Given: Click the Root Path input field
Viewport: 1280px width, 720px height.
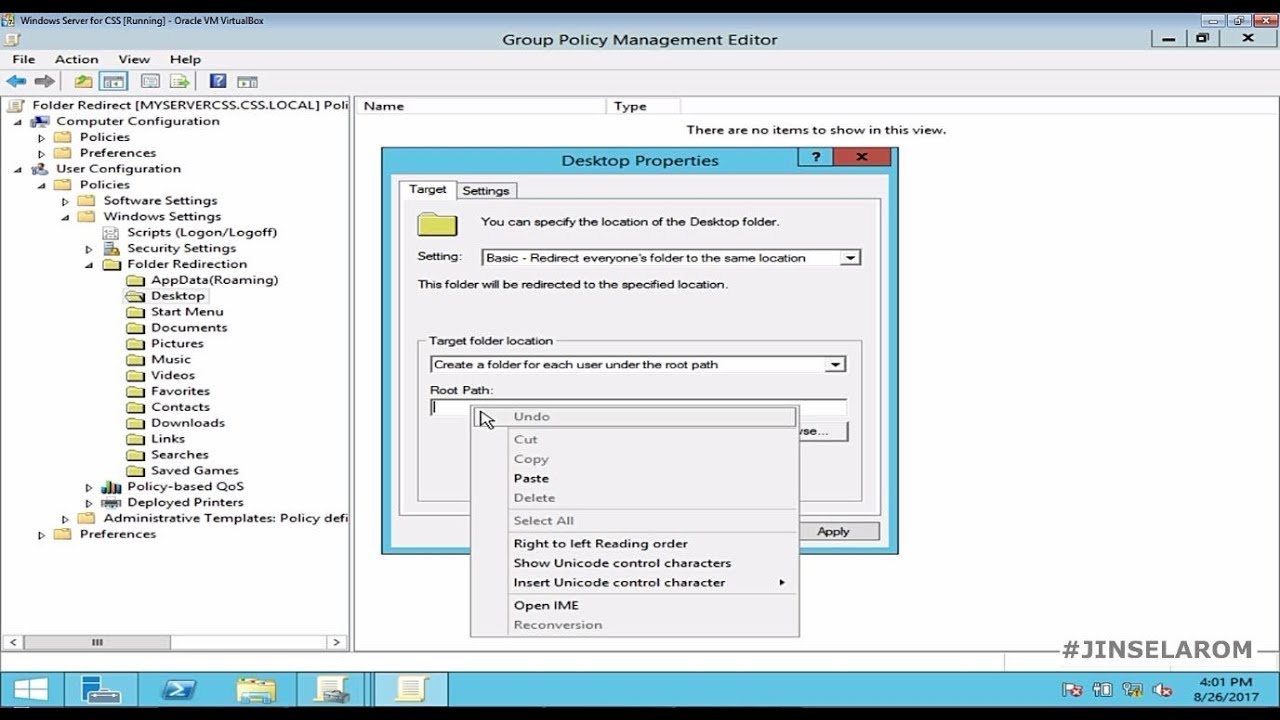Looking at the screenshot, I should pyautogui.click(x=638, y=407).
